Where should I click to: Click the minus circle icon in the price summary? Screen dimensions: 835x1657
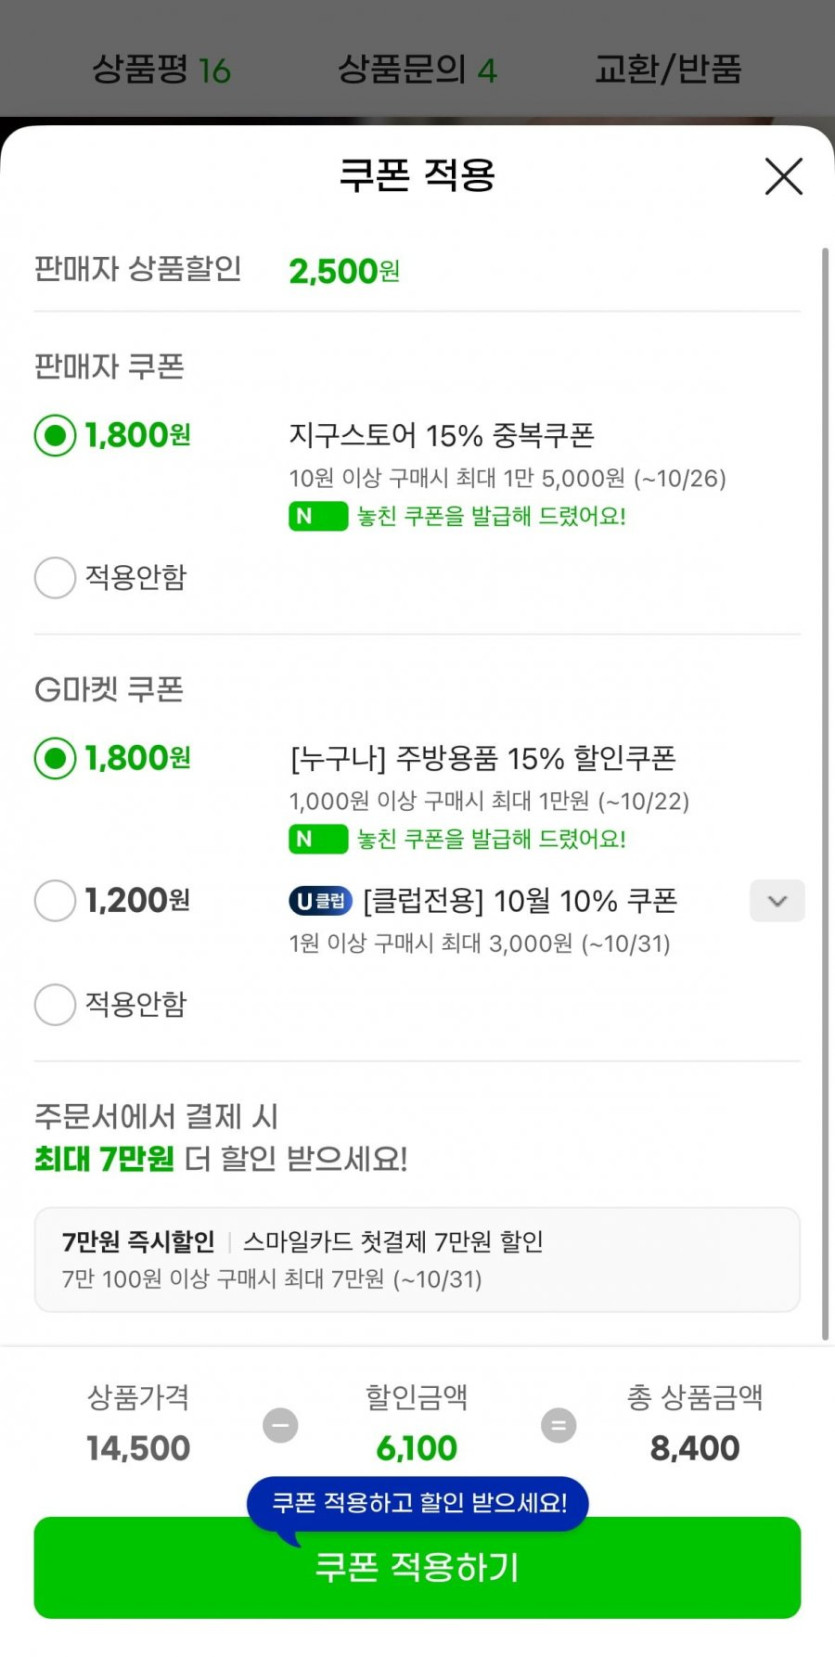pos(280,1424)
